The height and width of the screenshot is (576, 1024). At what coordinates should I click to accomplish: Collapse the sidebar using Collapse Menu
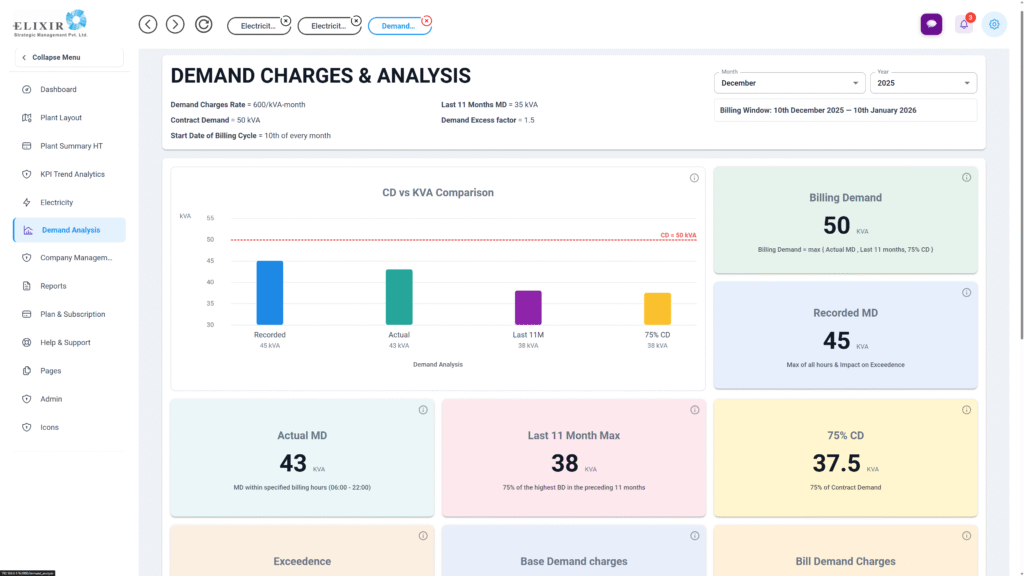click(x=68, y=57)
